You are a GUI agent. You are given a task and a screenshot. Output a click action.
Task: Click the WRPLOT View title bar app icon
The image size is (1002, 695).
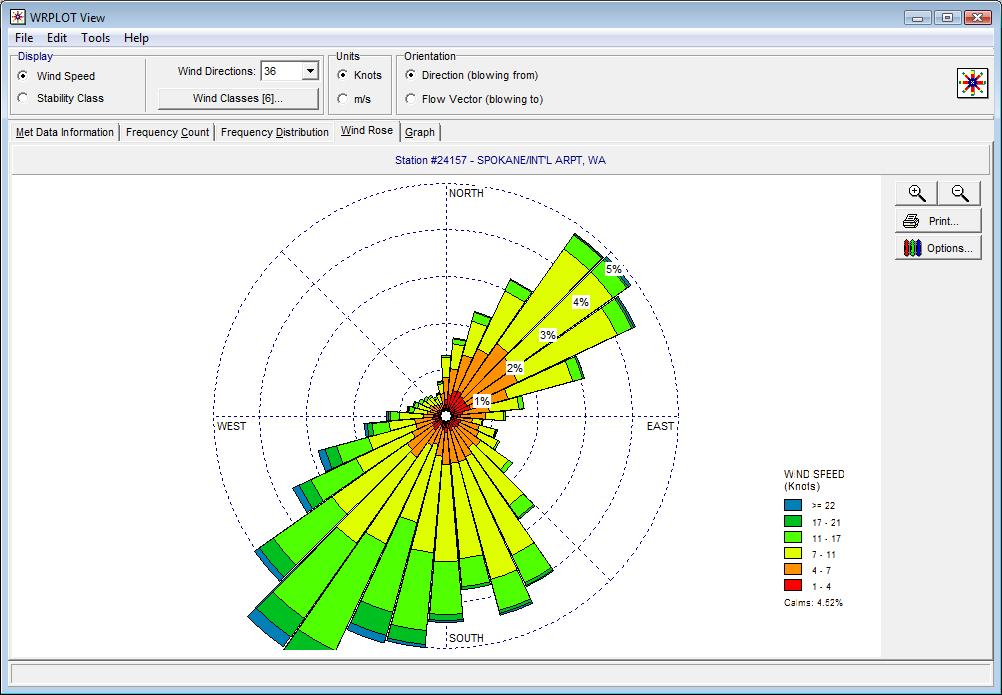point(17,17)
